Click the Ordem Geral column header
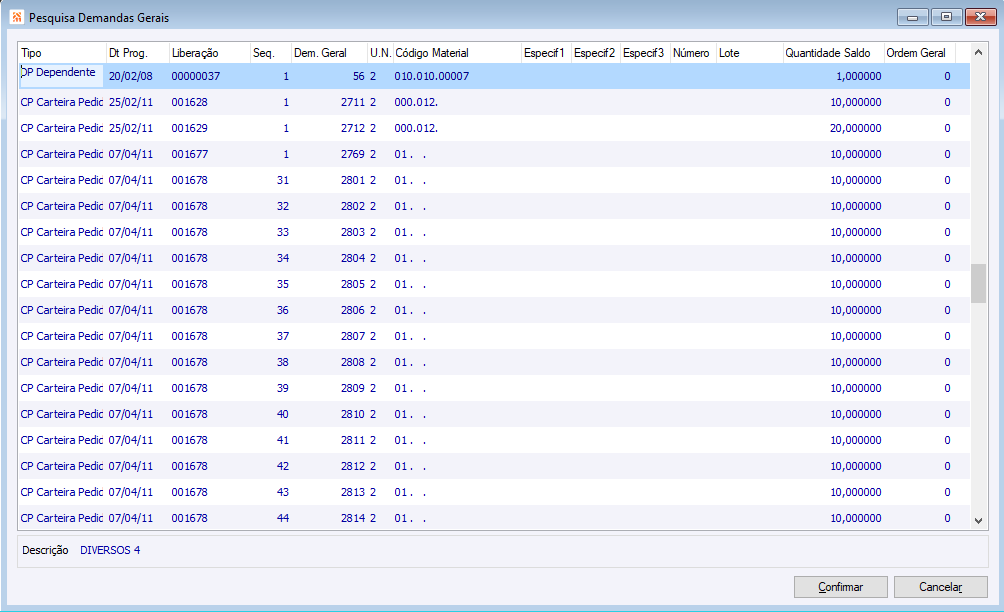 click(x=919, y=53)
